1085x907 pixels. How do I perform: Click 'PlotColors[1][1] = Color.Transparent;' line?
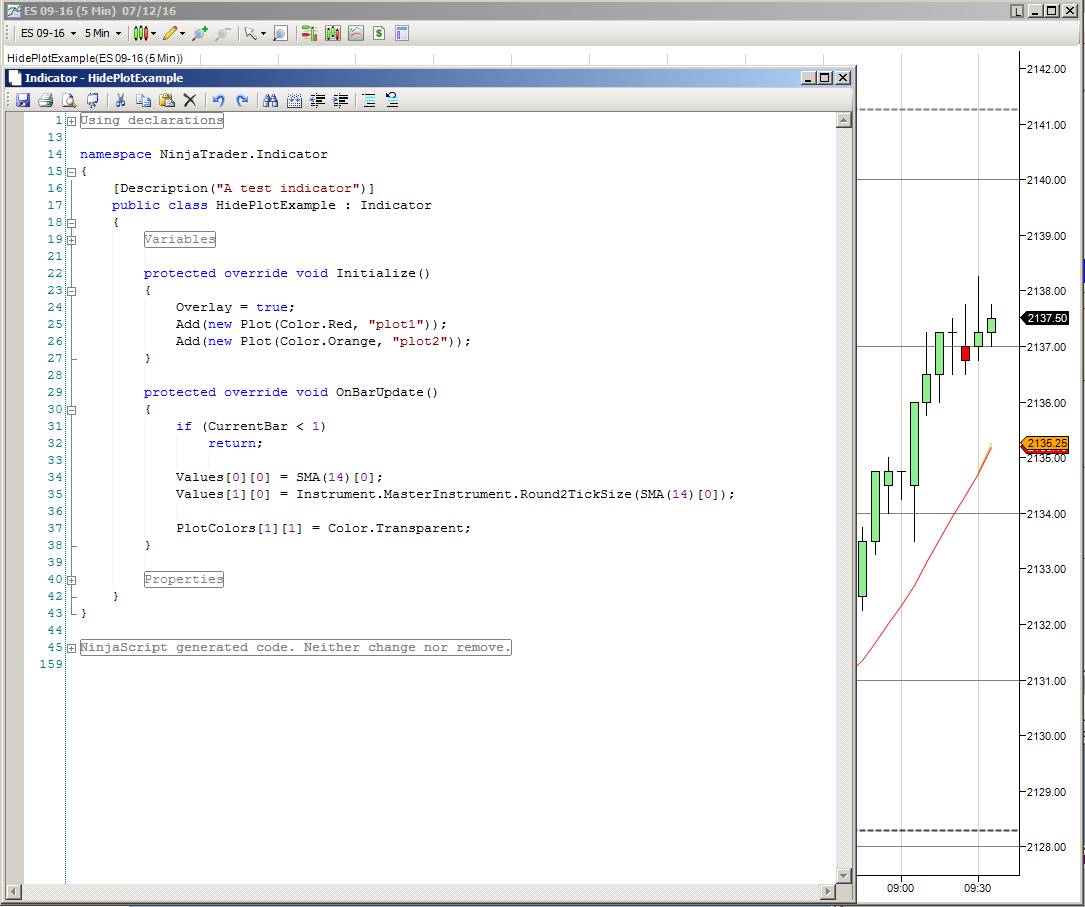pos(323,529)
